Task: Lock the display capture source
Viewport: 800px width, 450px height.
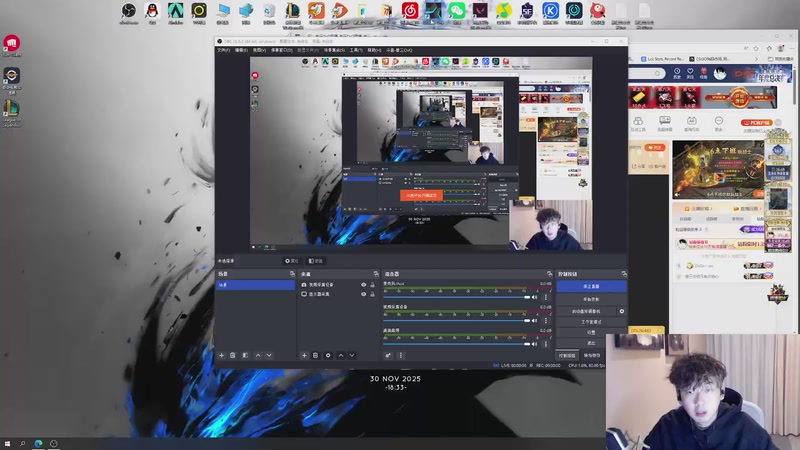Action: (x=372, y=294)
